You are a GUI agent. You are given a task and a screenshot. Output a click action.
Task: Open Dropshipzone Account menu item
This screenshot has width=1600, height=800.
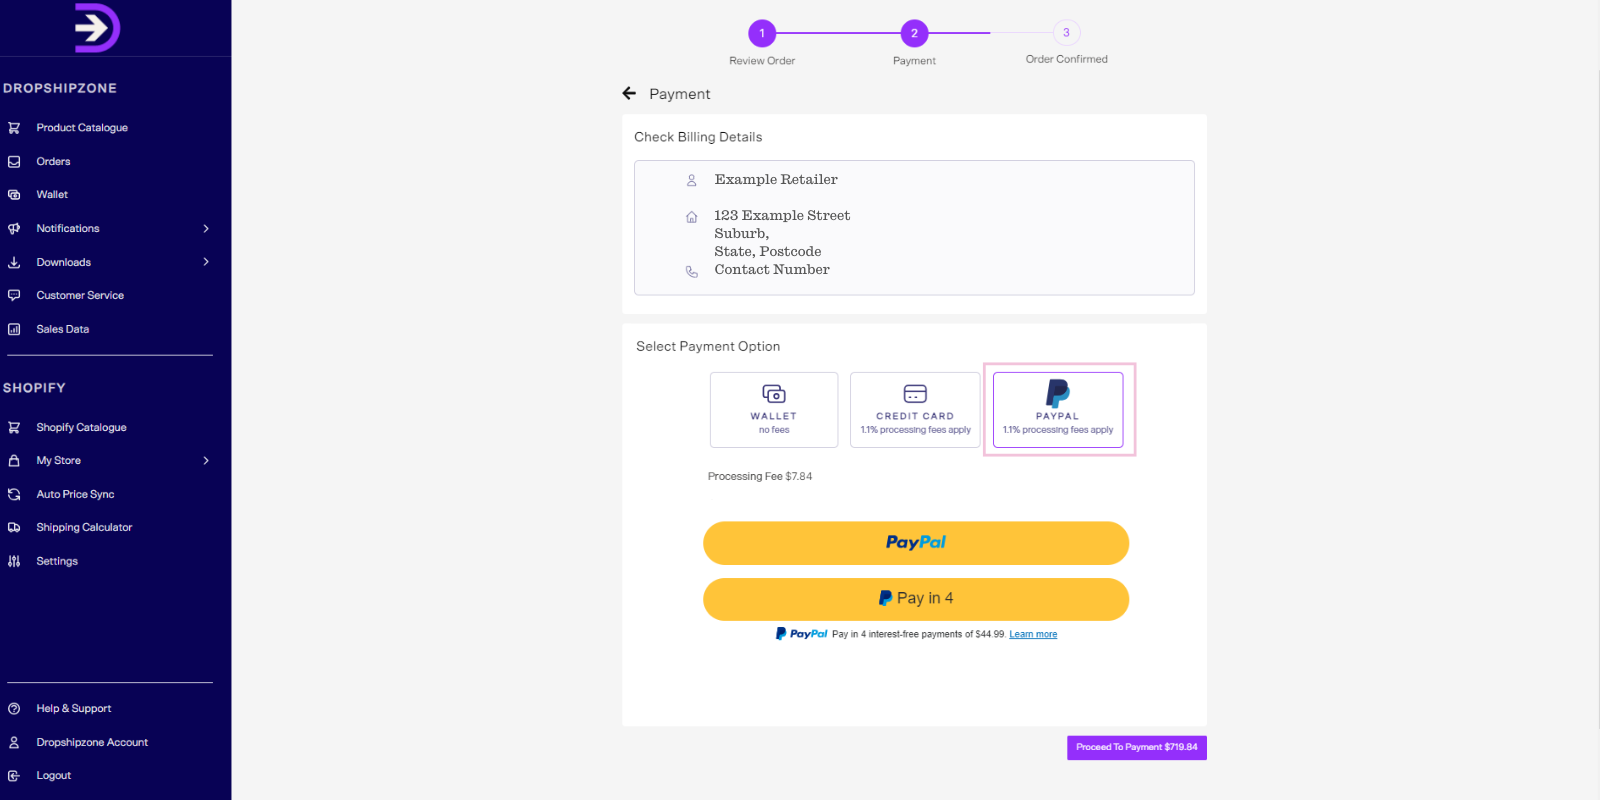point(92,742)
